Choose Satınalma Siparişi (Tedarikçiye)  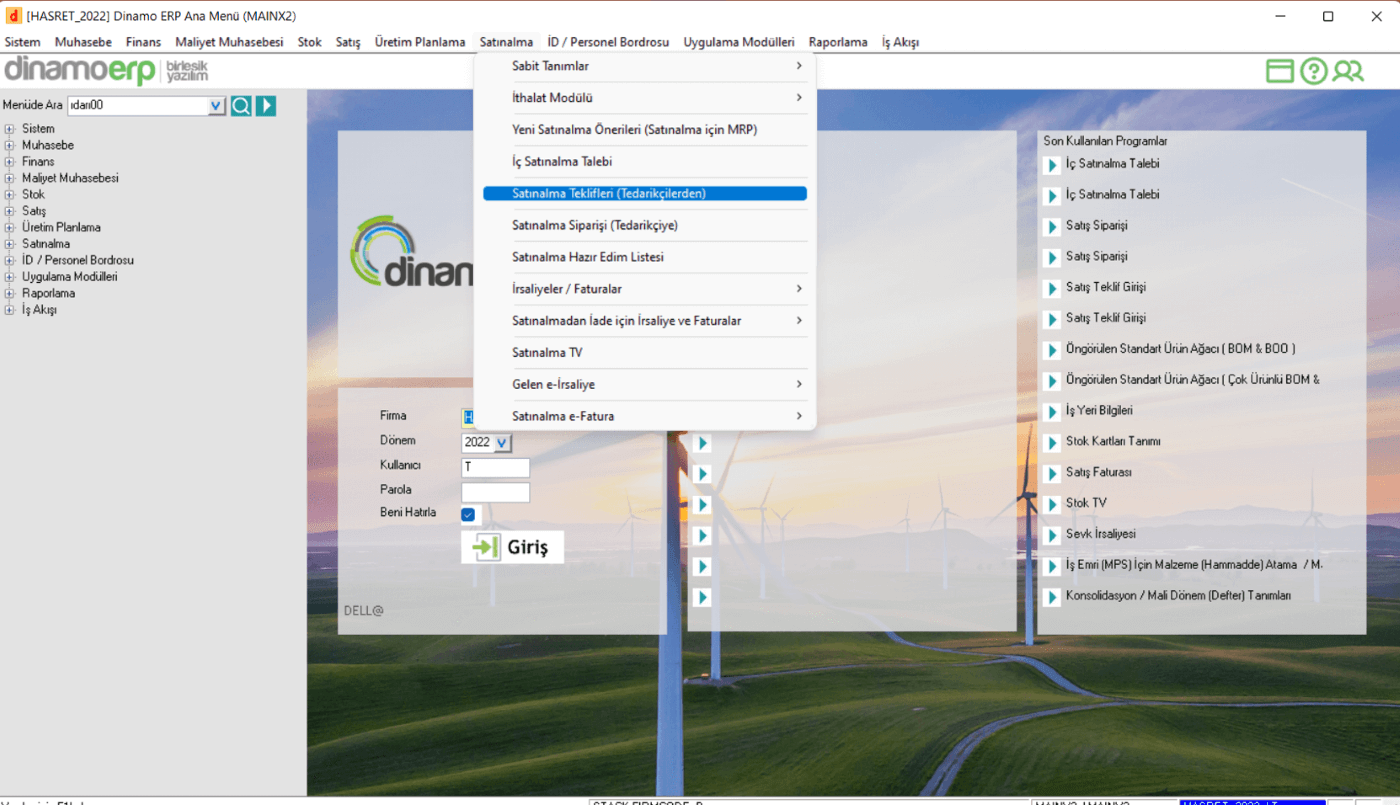[x=645, y=226]
